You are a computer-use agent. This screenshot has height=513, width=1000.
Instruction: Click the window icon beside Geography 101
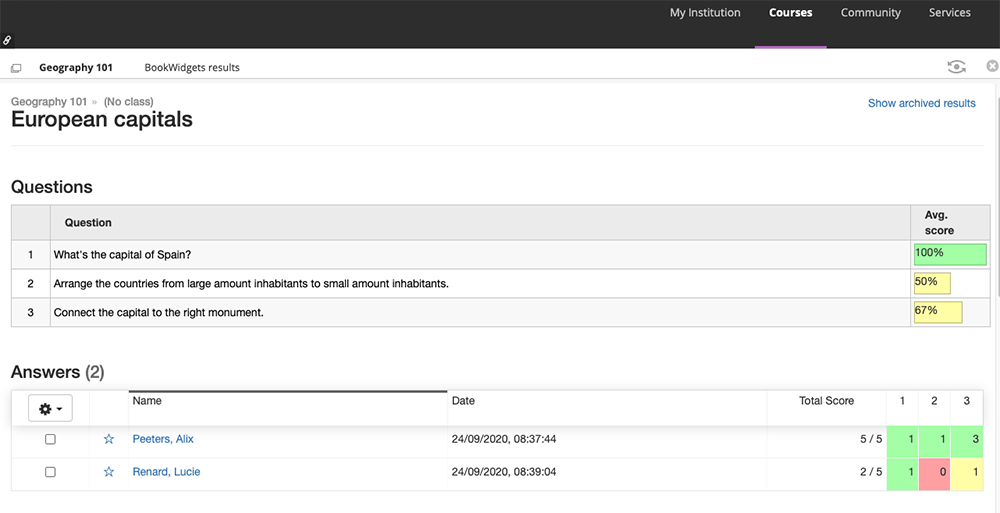click(x=16, y=68)
